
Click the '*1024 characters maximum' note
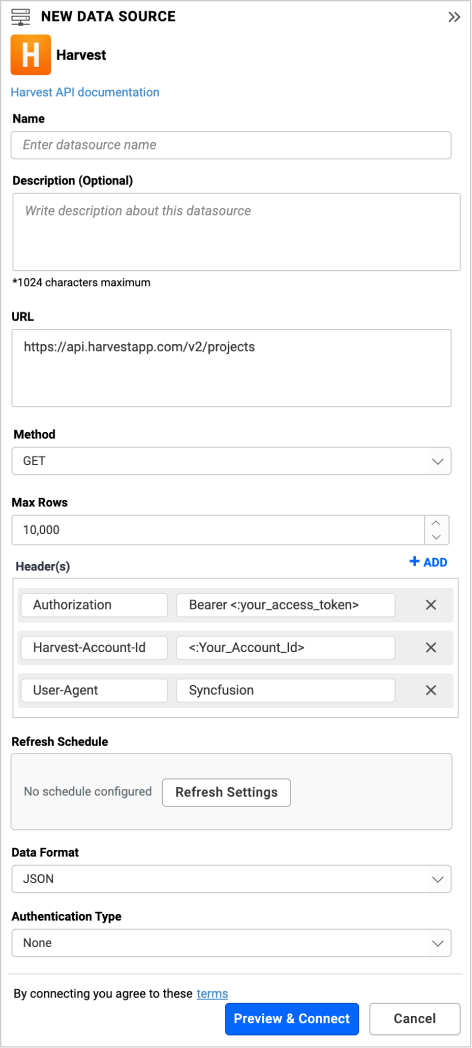tap(82, 282)
